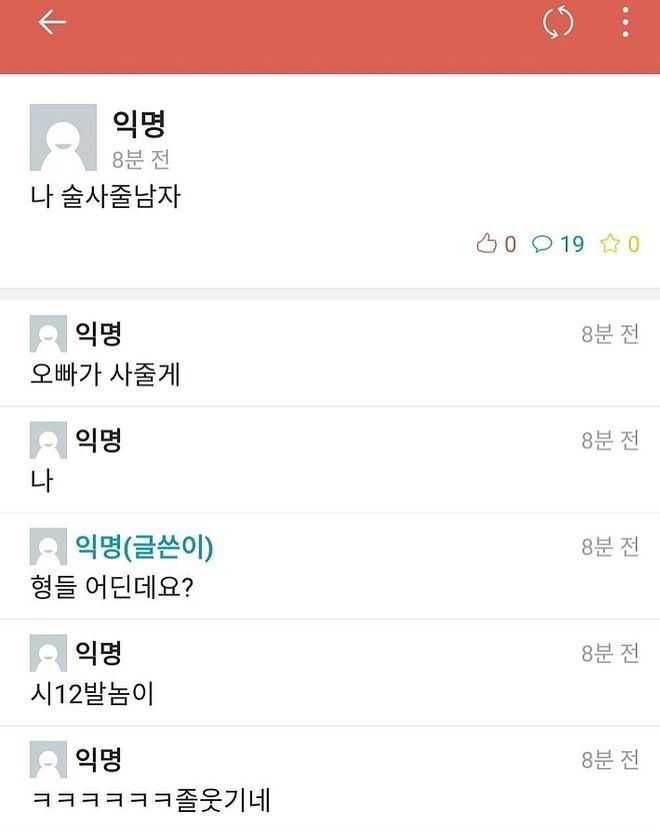Tap the favorites count next to the star
Image resolution: width=660 pixels, height=830 pixels.
634,244
